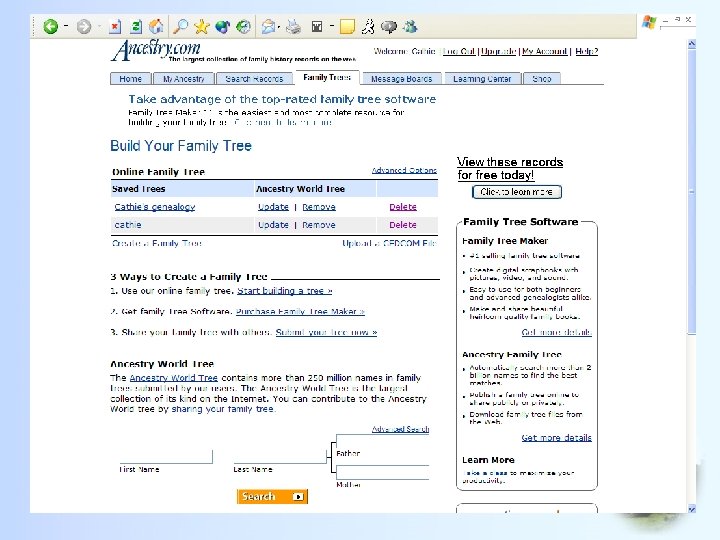Click Update for the cathie row
This screenshot has height=540, width=720.
point(273,225)
